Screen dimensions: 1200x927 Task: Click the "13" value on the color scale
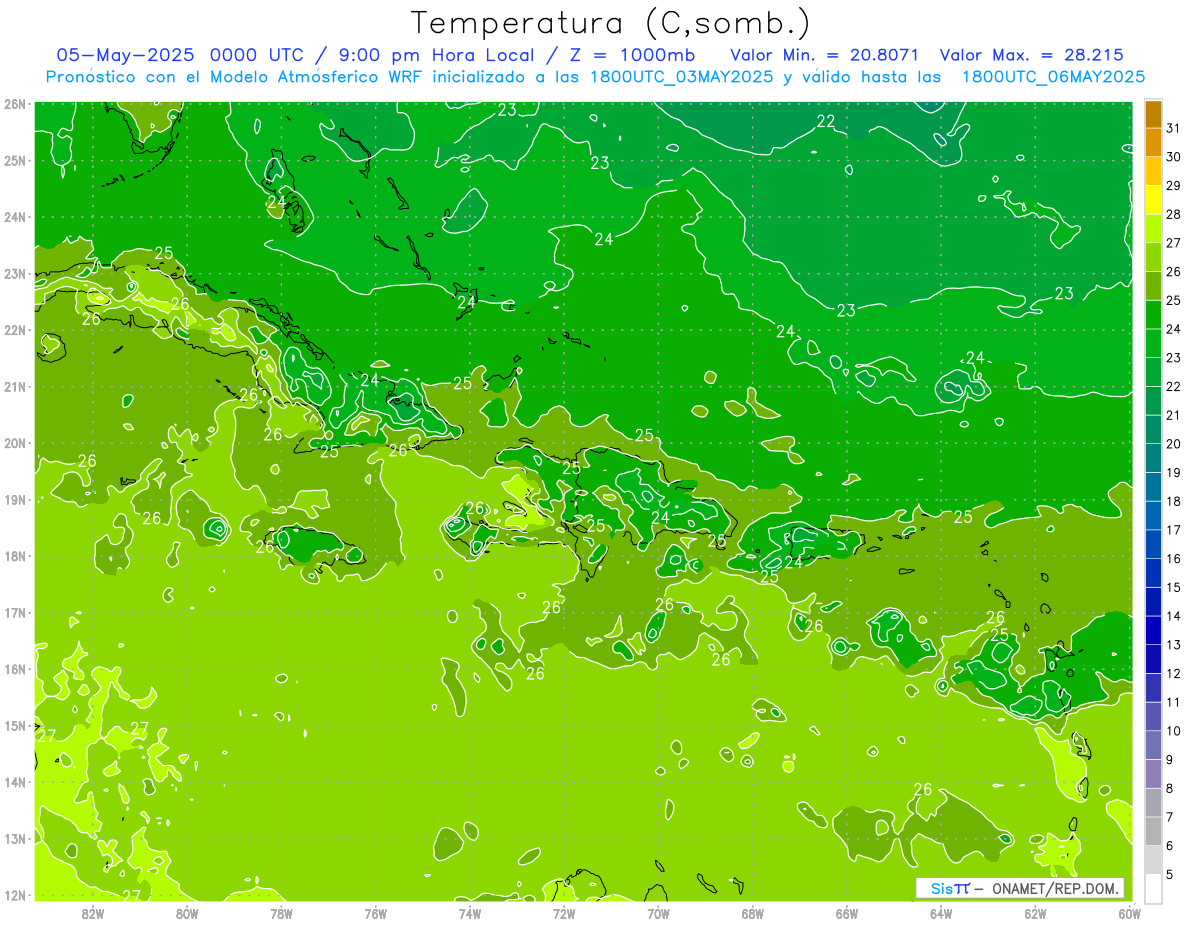(x=1174, y=644)
